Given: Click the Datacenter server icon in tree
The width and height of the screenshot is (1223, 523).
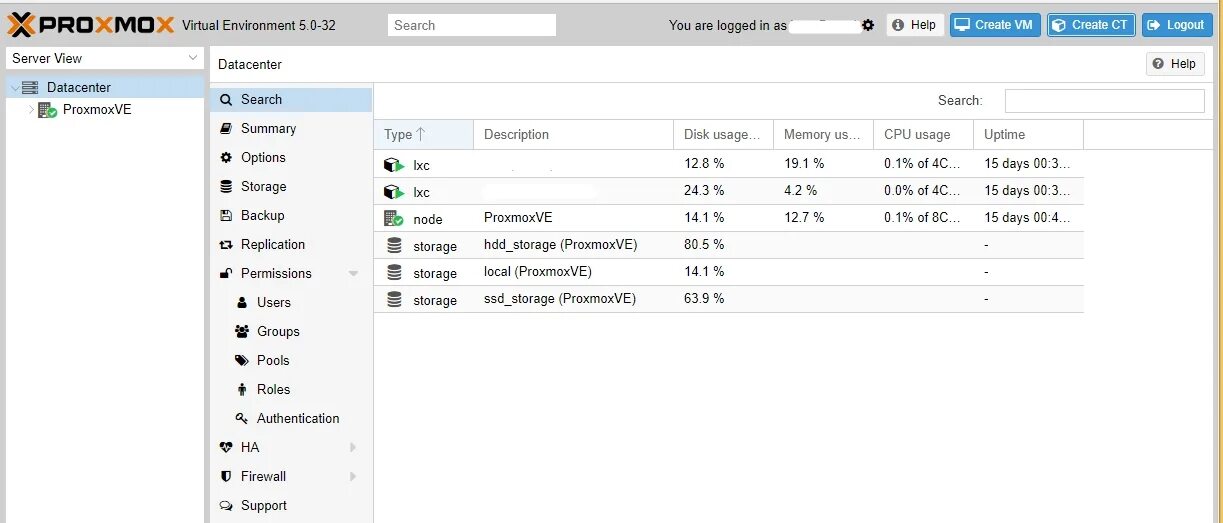Looking at the screenshot, I should [30, 88].
